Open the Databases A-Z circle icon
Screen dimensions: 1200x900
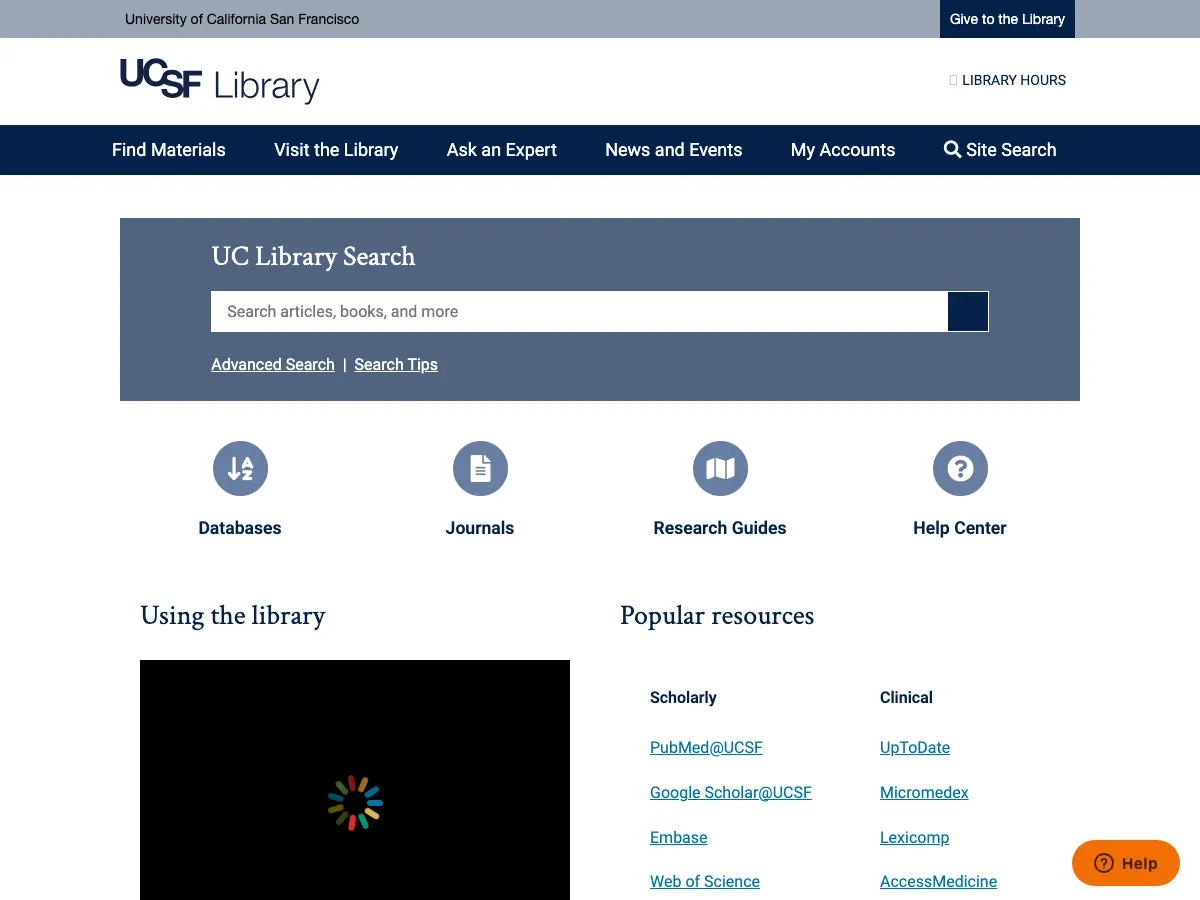240,468
